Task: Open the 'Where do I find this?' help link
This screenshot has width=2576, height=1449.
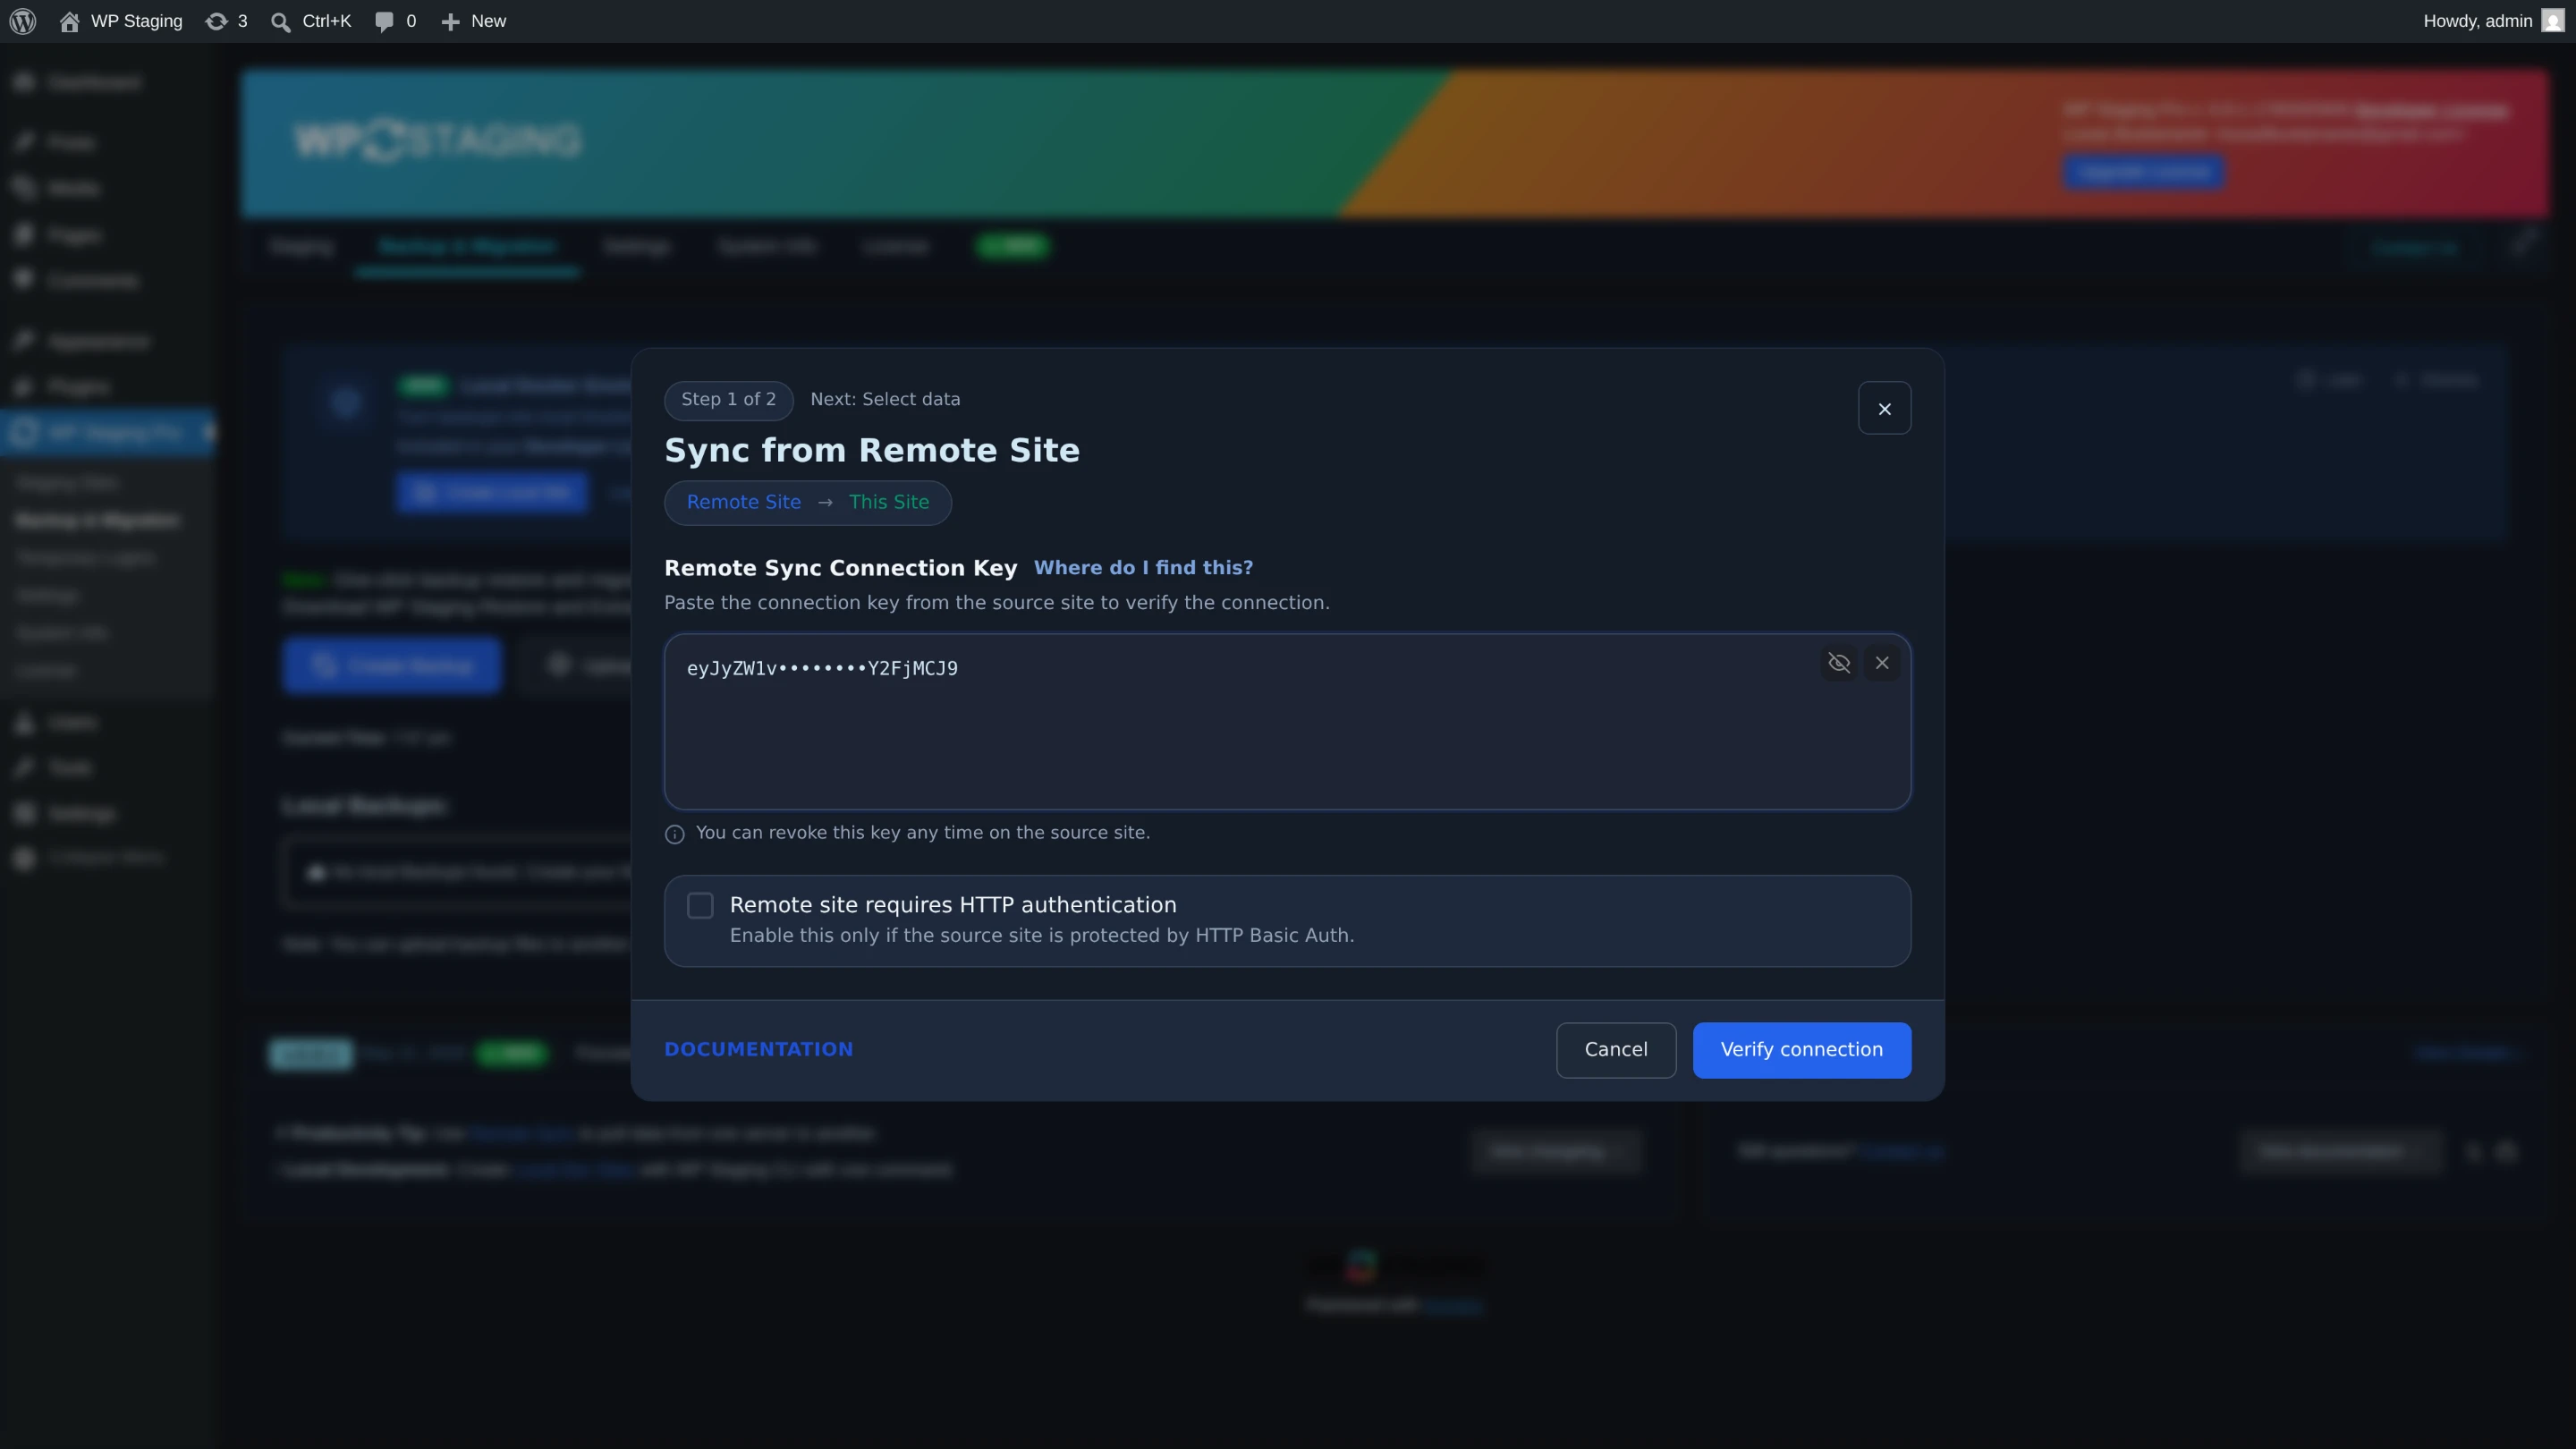Action: point(1143,568)
